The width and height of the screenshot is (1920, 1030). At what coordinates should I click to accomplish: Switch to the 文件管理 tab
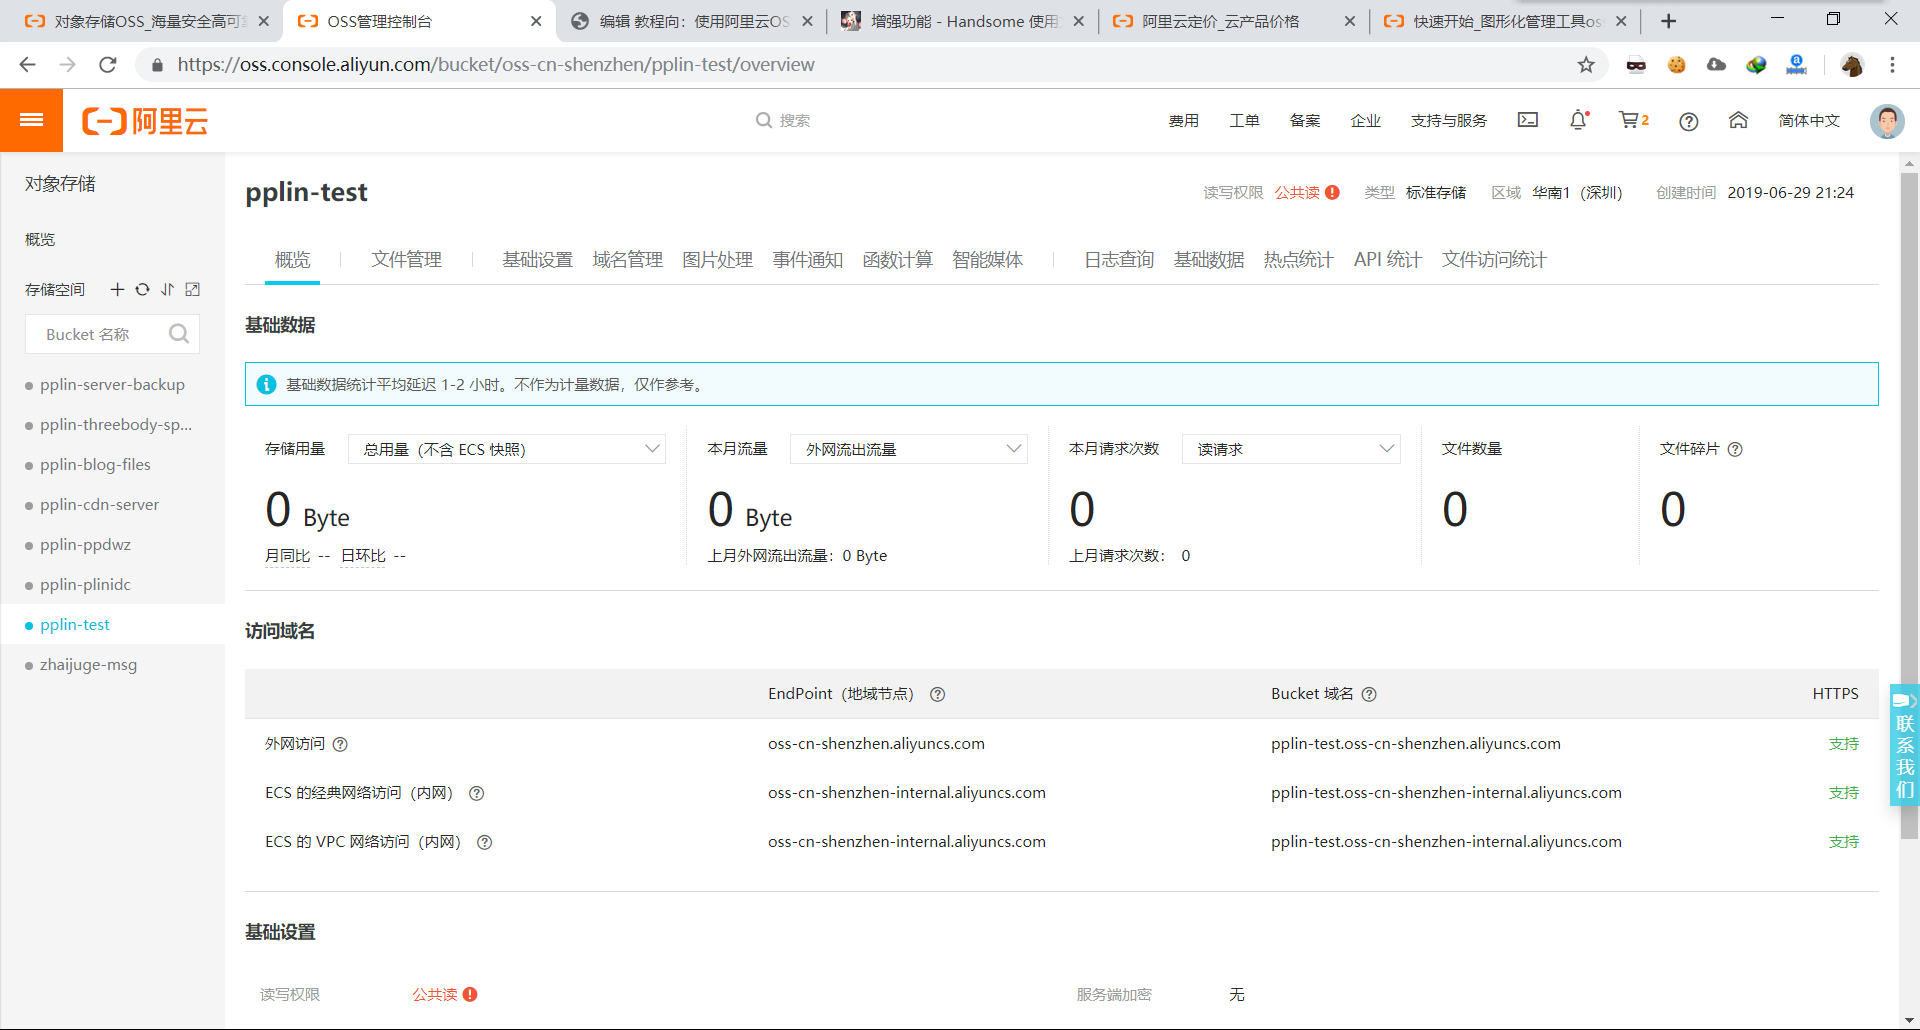pyautogui.click(x=405, y=259)
